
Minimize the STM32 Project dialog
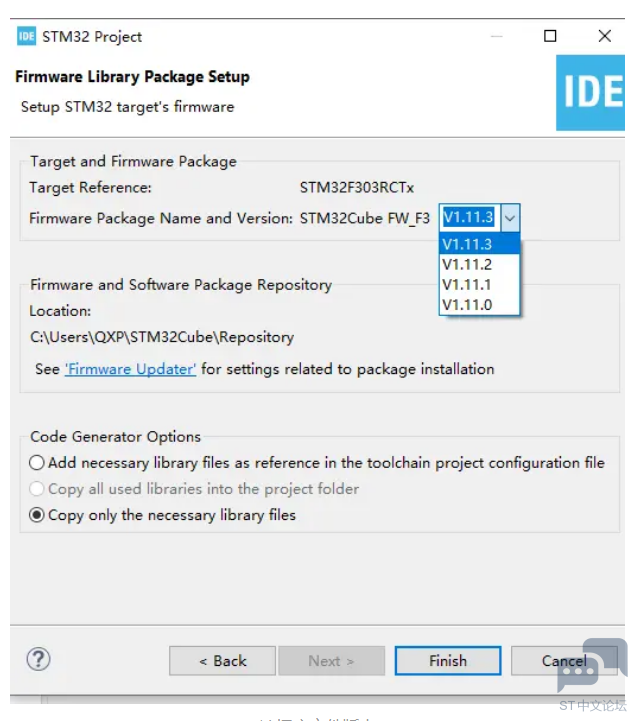[x=496, y=36]
